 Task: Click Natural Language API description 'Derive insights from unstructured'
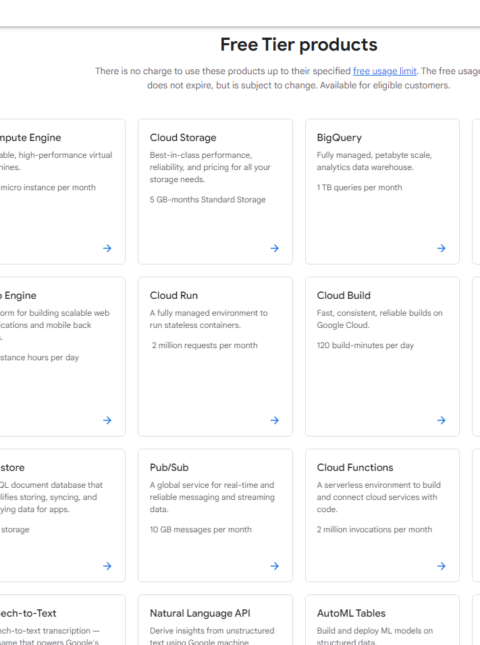tap(212, 630)
